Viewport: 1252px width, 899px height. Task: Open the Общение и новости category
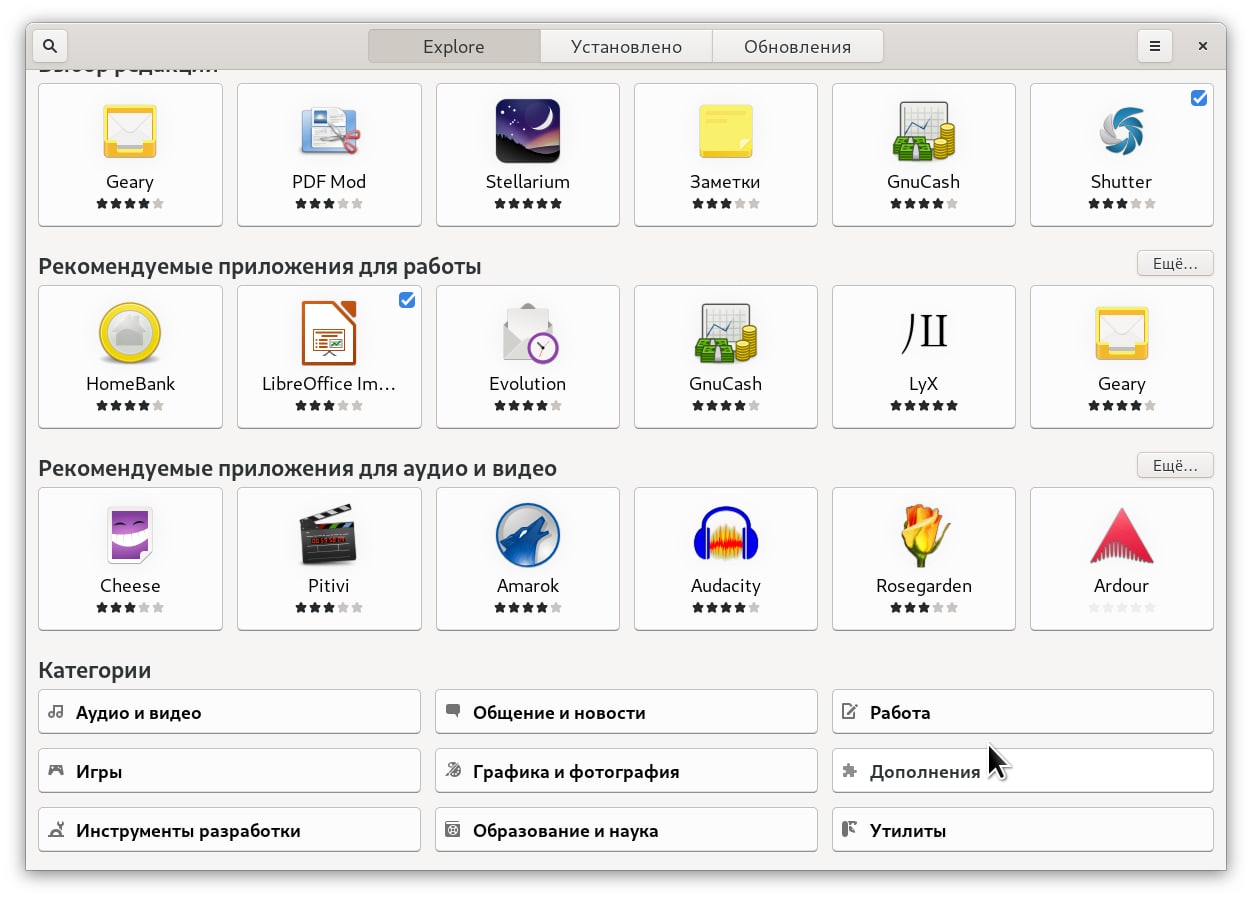pos(626,713)
